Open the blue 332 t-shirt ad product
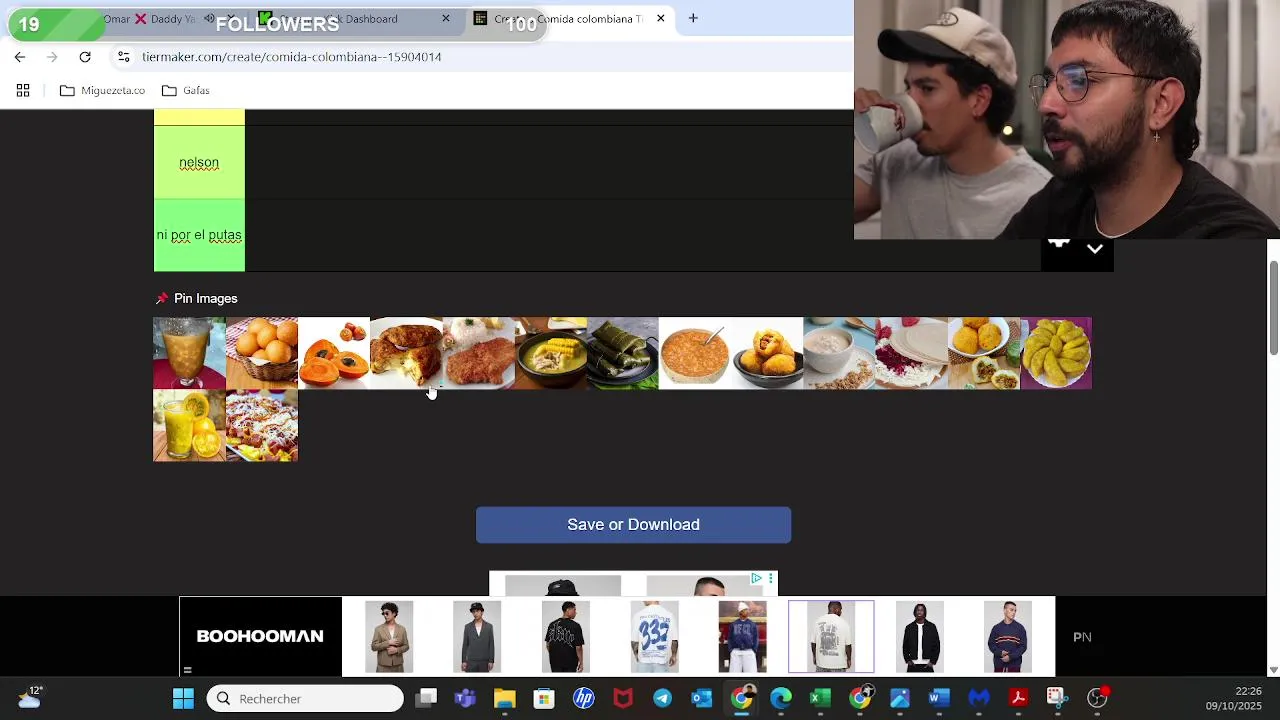 [x=655, y=637]
